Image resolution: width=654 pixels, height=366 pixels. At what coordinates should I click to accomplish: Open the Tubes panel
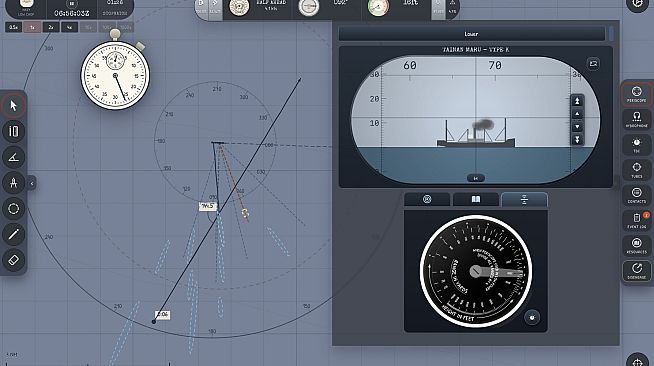click(x=636, y=170)
